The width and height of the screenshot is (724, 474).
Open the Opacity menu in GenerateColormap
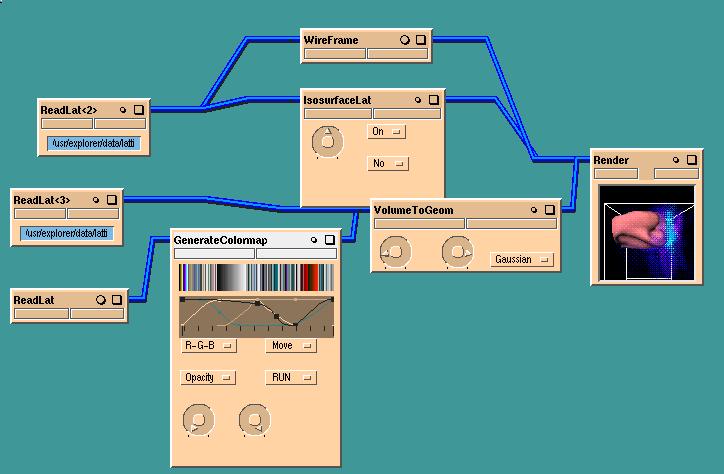coord(208,377)
